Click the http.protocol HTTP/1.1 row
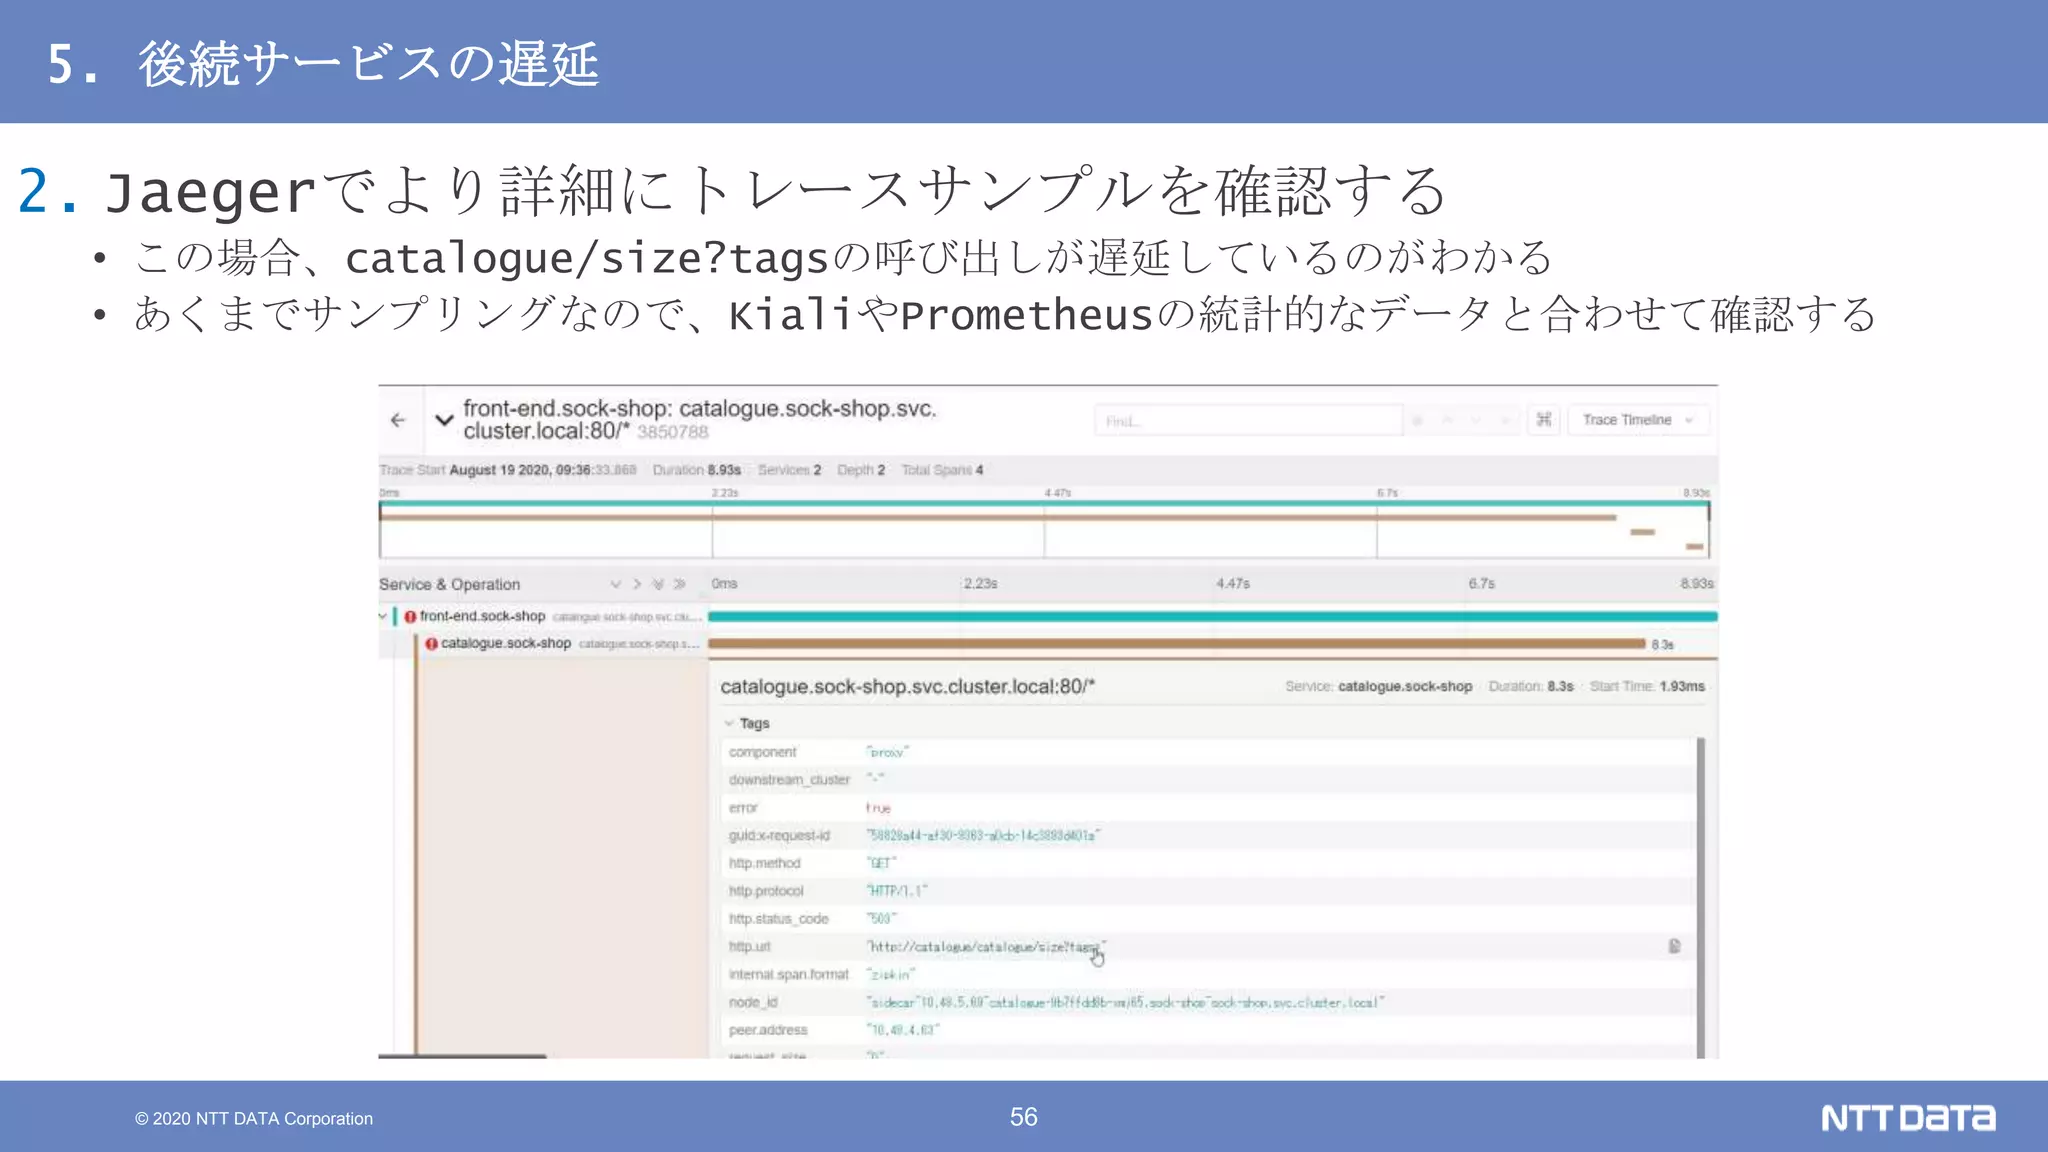Image resolution: width=2048 pixels, height=1152 pixels. point(1208,891)
